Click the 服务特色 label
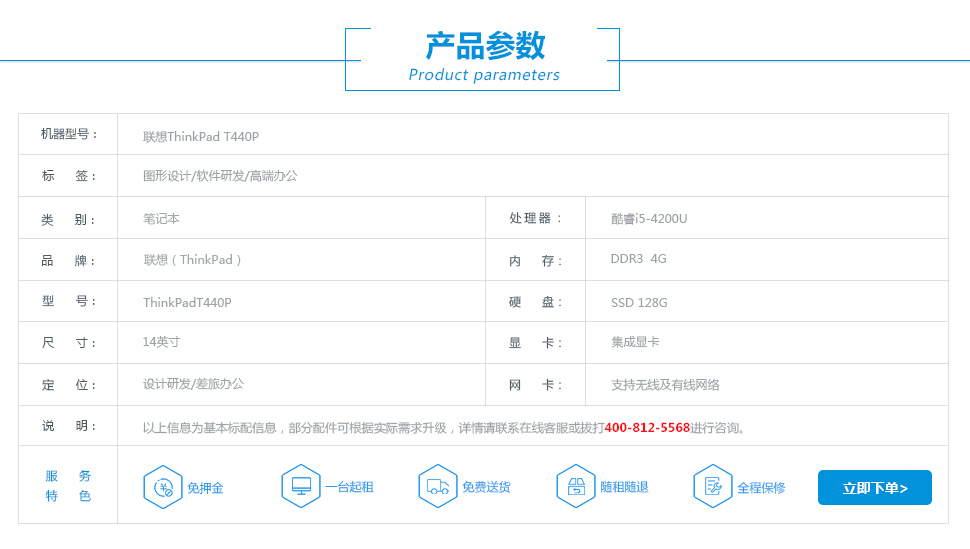 pos(68,486)
